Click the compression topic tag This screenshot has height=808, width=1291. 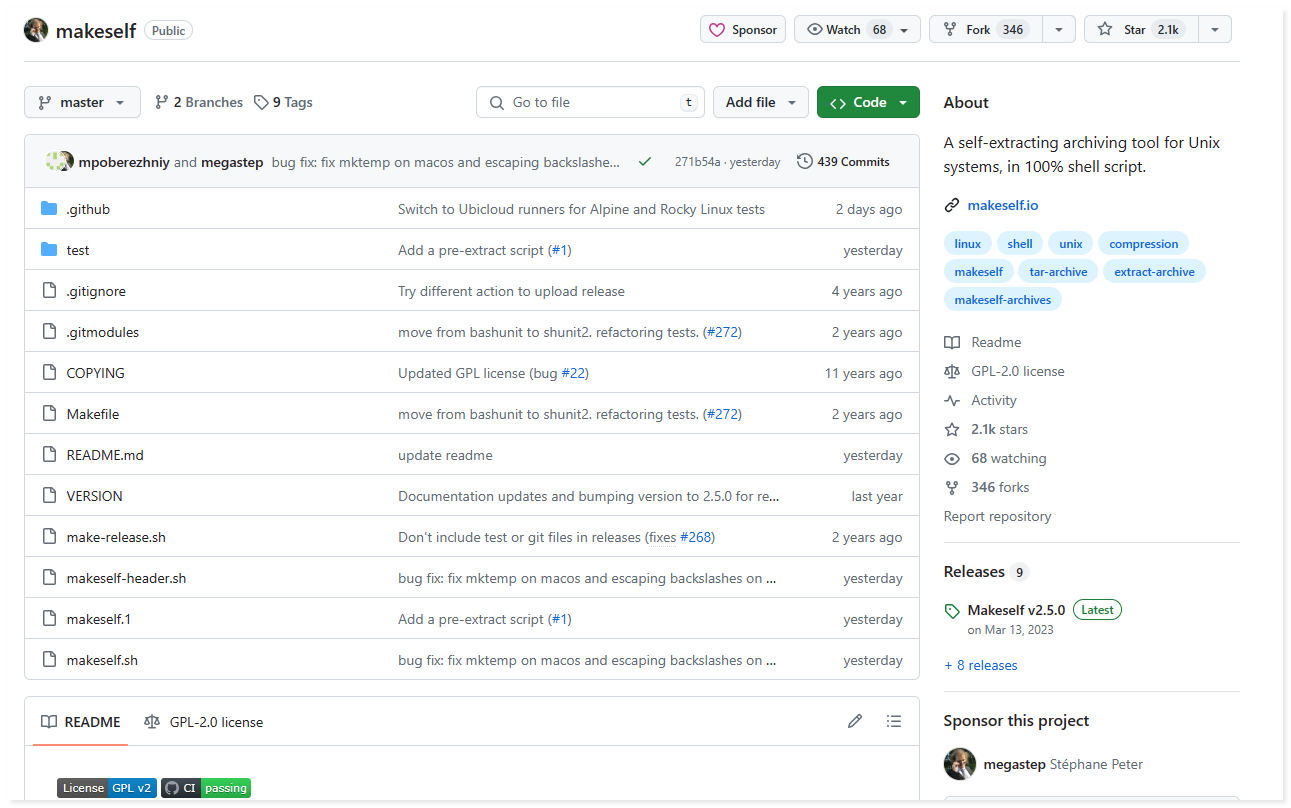(x=1143, y=244)
